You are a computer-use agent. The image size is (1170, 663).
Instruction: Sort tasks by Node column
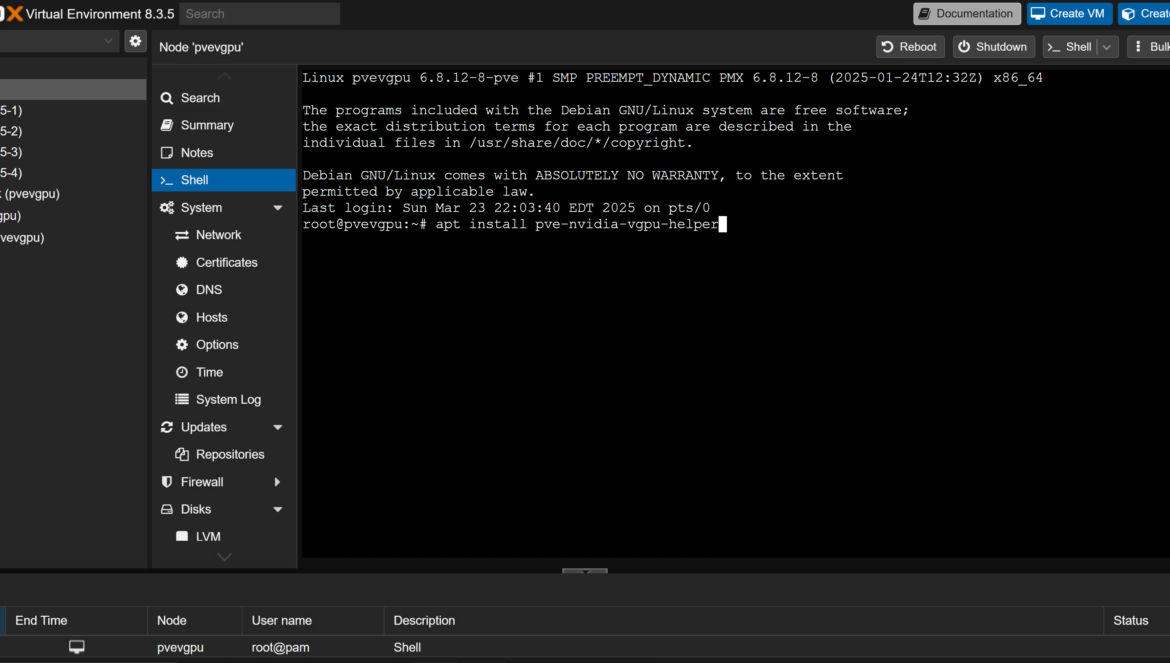[x=195, y=620]
